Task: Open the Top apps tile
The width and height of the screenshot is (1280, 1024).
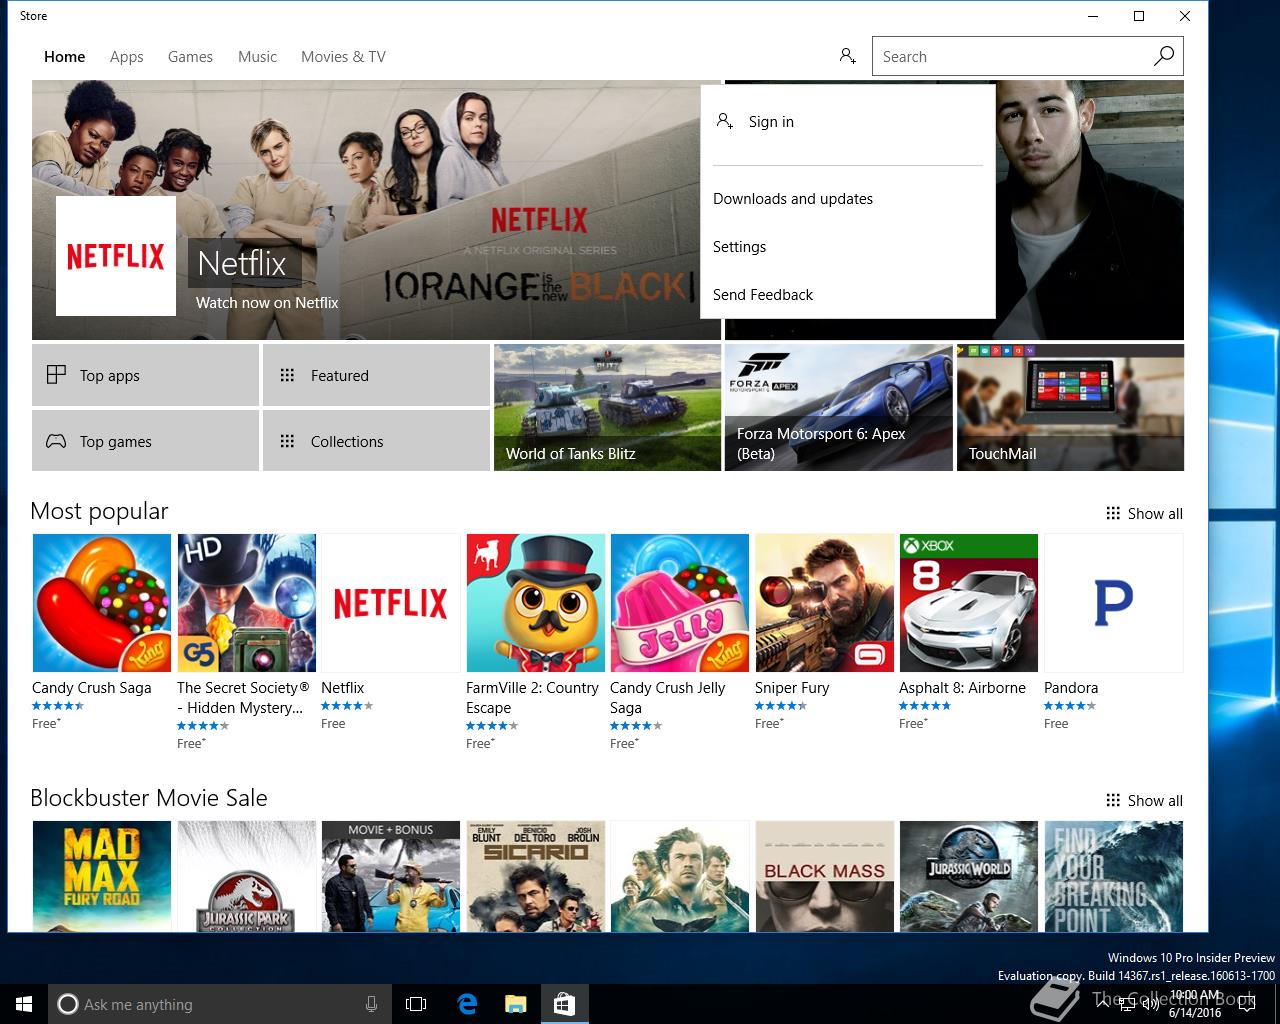Action: point(145,375)
